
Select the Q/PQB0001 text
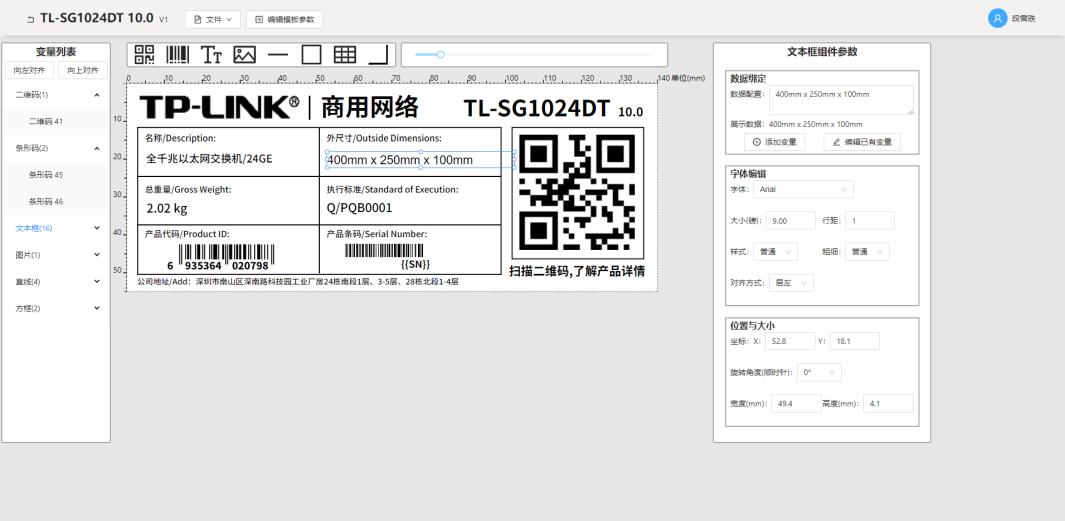pos(359,208)
